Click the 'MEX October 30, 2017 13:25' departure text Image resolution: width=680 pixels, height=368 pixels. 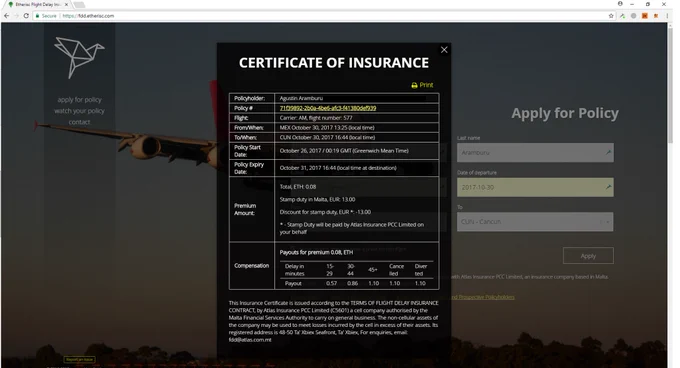click(x=327, y=127)
